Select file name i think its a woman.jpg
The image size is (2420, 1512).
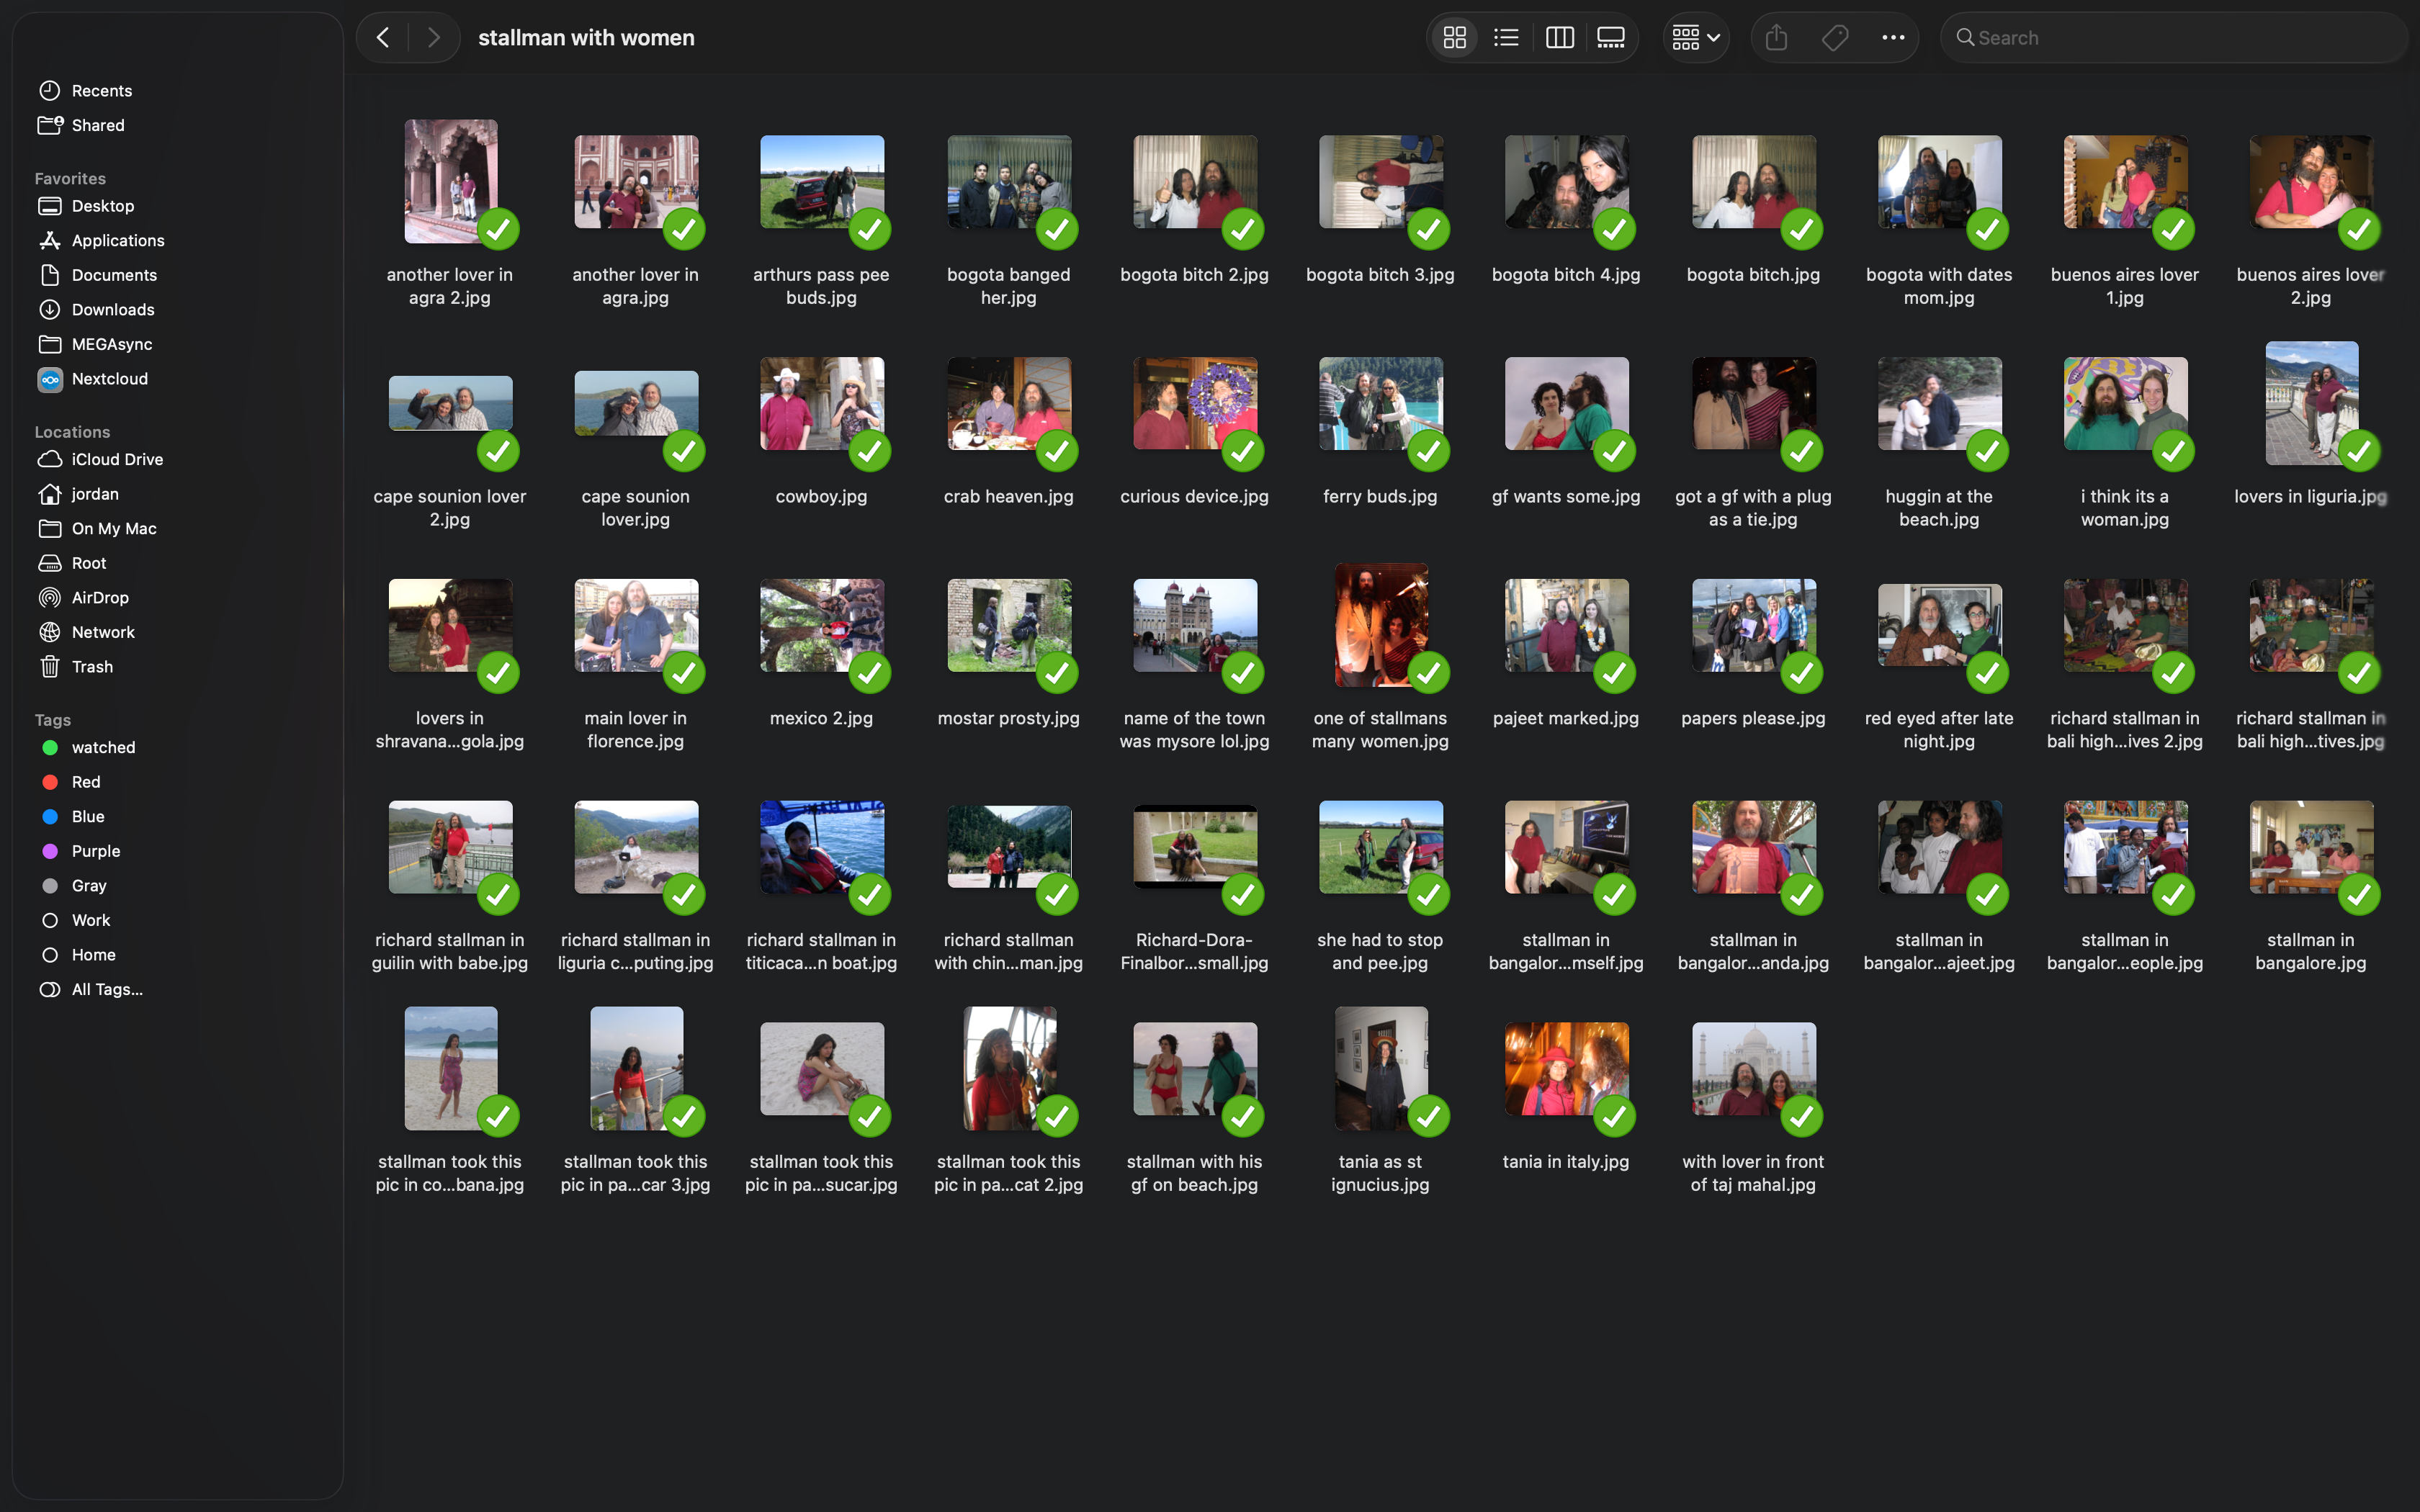pos(2124,508)
